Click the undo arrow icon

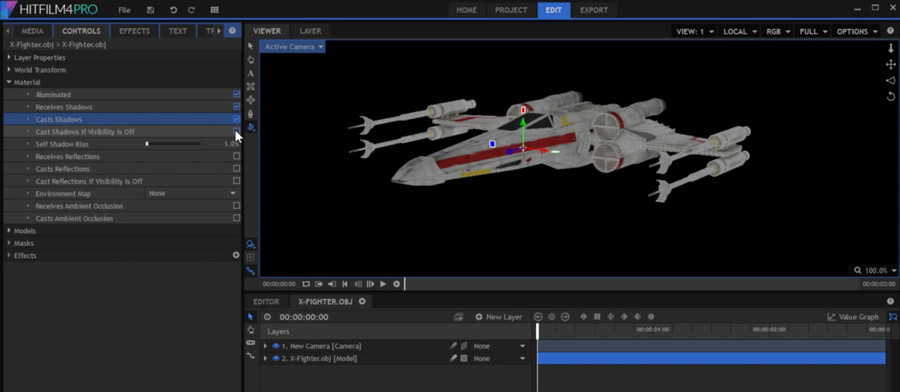[x=173, y=10]
